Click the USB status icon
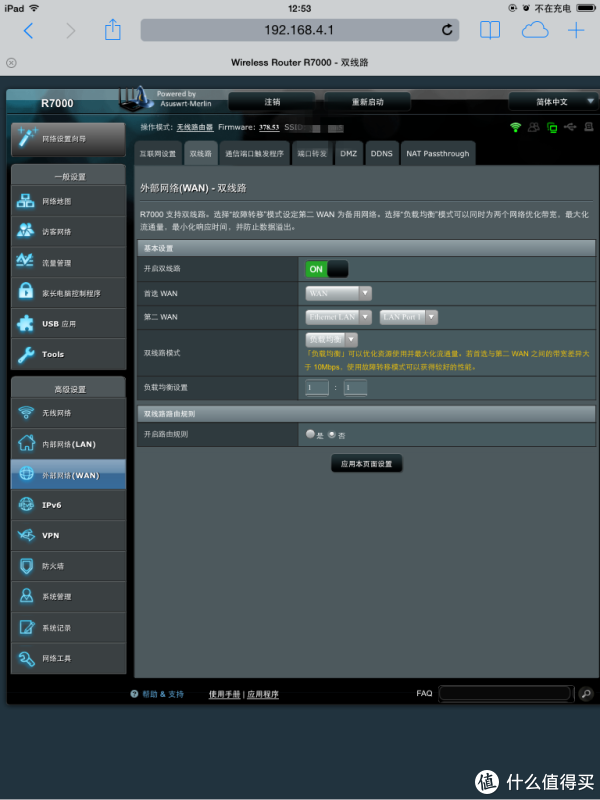600x800 pixels. (x=570, y=127)
